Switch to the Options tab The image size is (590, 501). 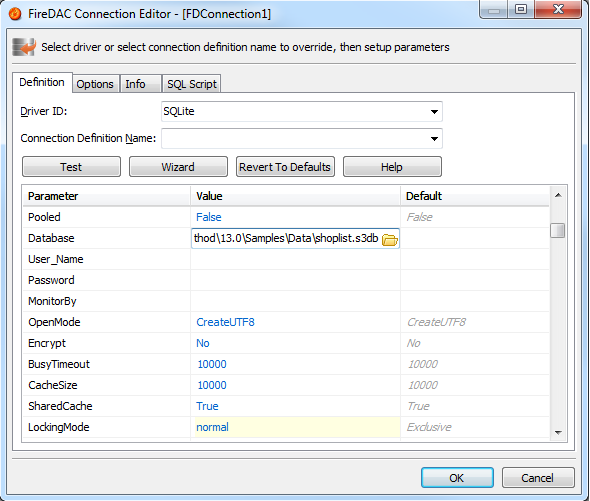95,84
